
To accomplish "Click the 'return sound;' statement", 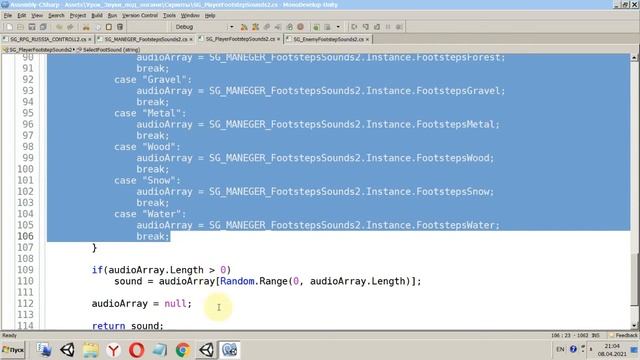I will [x=127, y=326].
